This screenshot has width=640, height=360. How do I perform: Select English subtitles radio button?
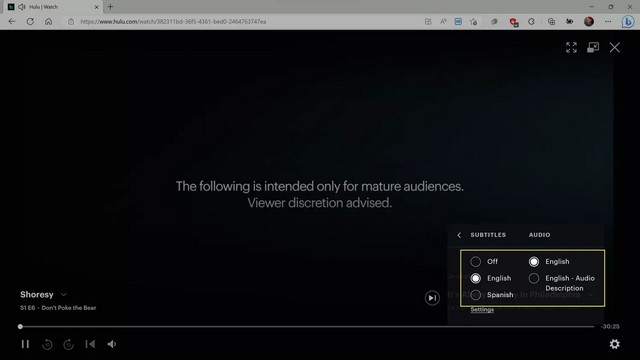[476, 278]
